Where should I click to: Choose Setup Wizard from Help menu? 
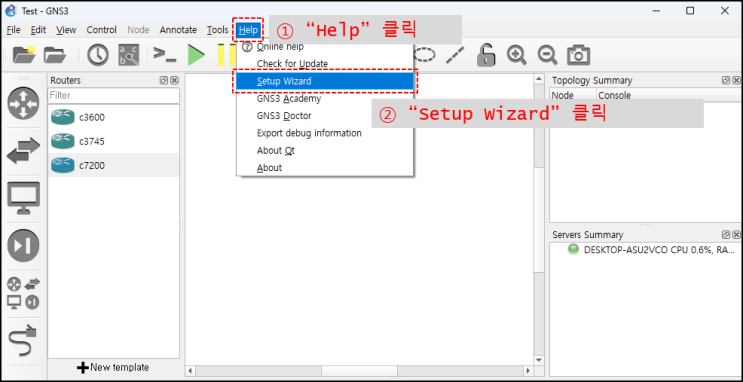tap(325, 81)
